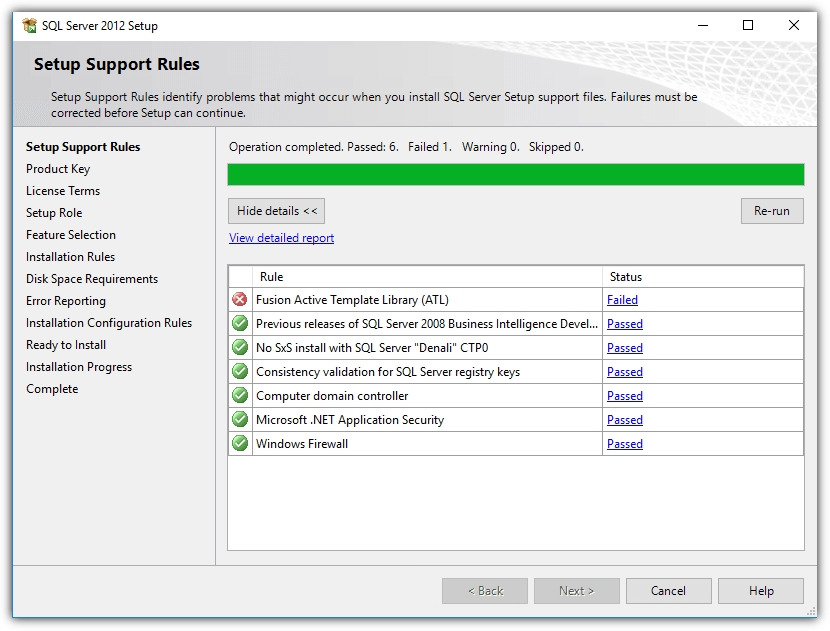Click the Re-run button
The height and width of the screenshot is (631, 830).
(x=772, y=211)
